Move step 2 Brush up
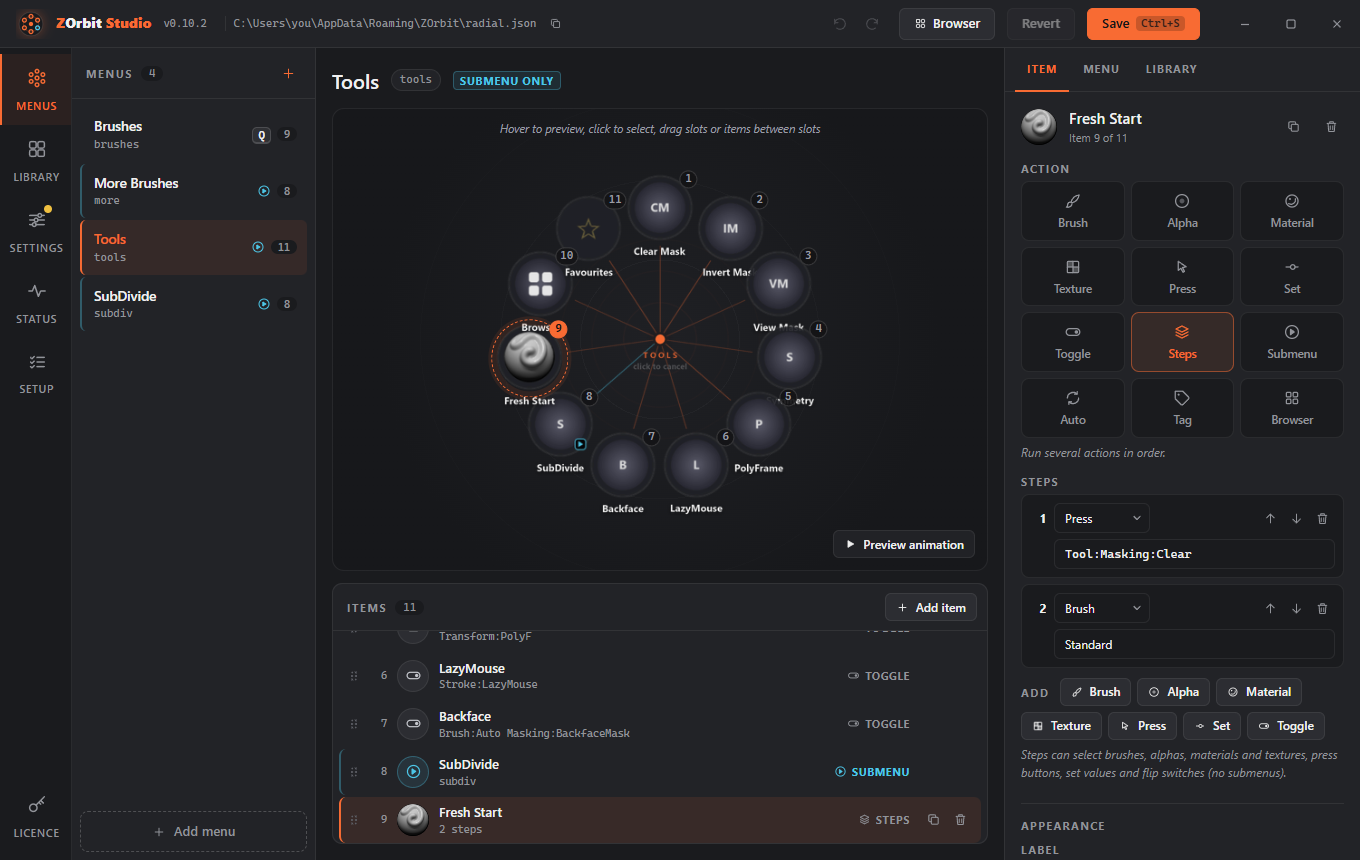Viewport: 1360px width, 860px height. [1270, 608]
